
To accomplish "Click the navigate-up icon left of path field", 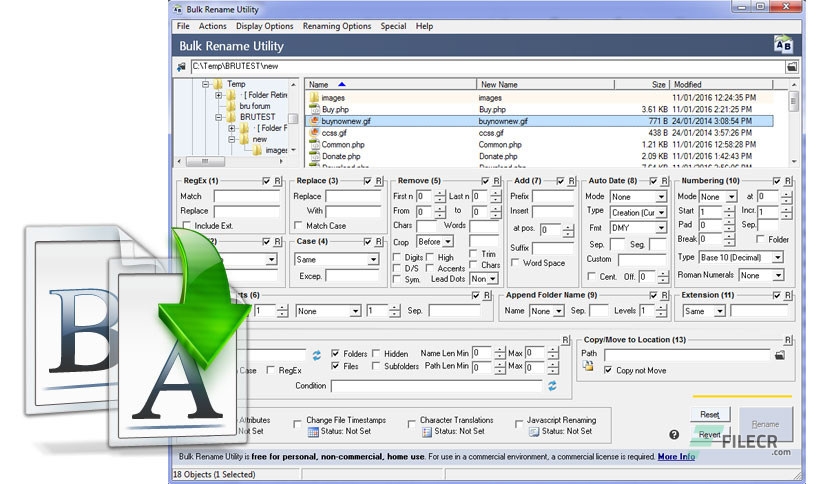I will (x=181, y=67).
